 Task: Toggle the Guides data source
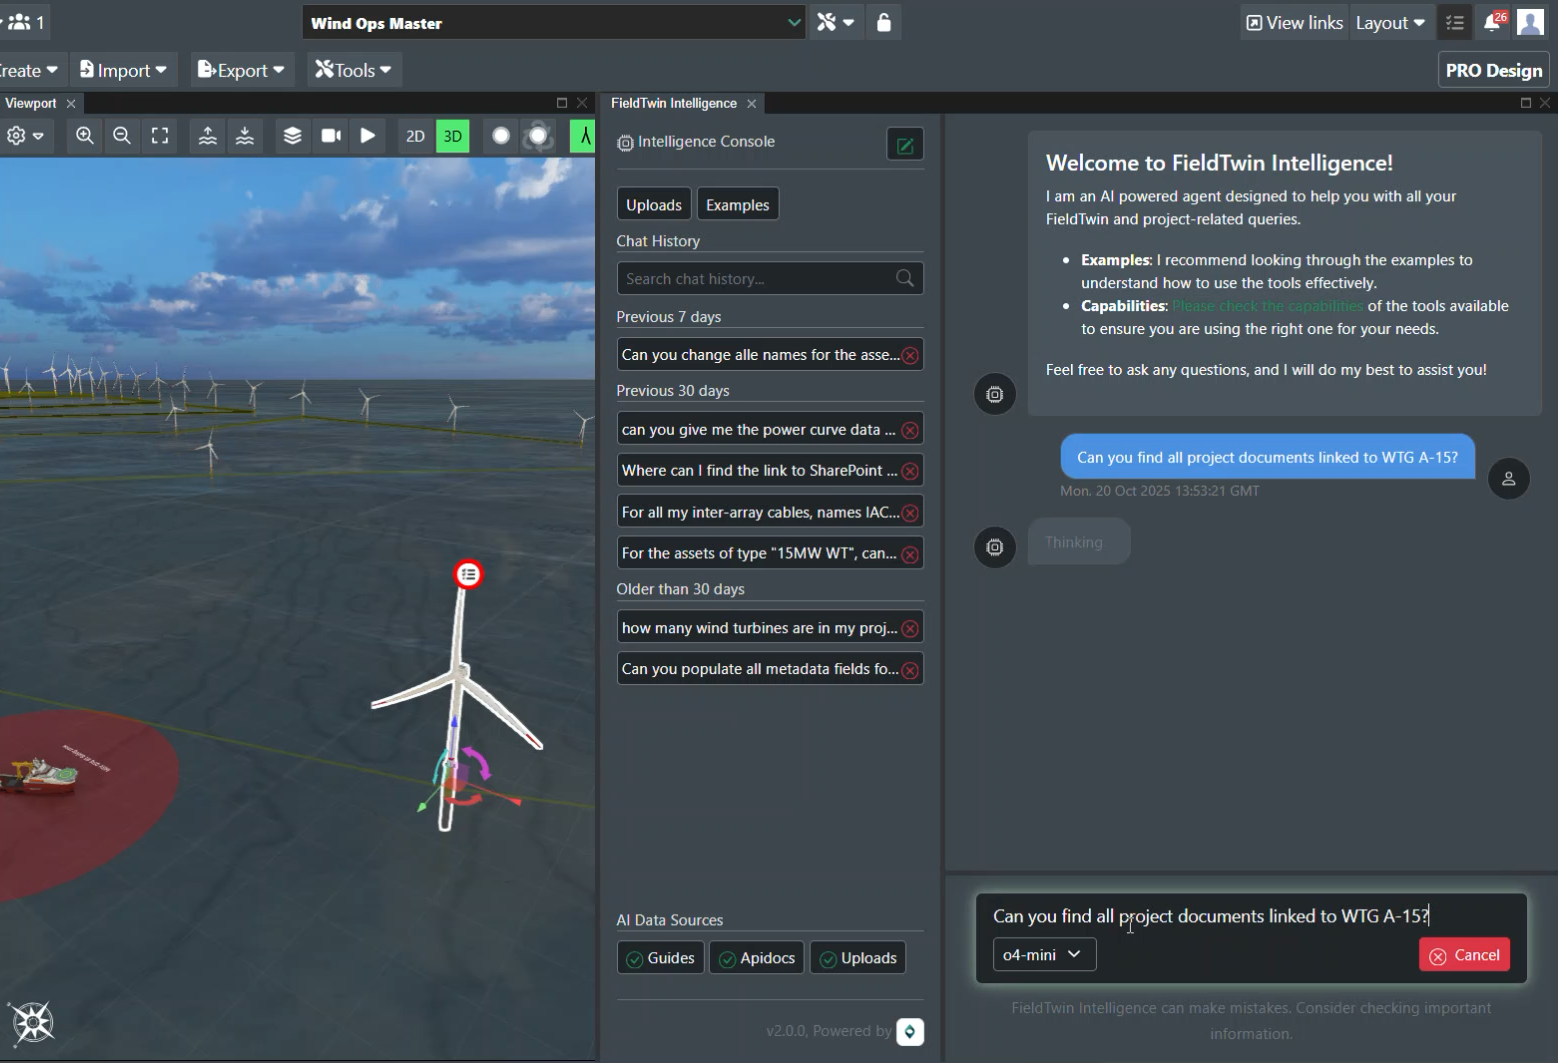(x=660, y=958)
